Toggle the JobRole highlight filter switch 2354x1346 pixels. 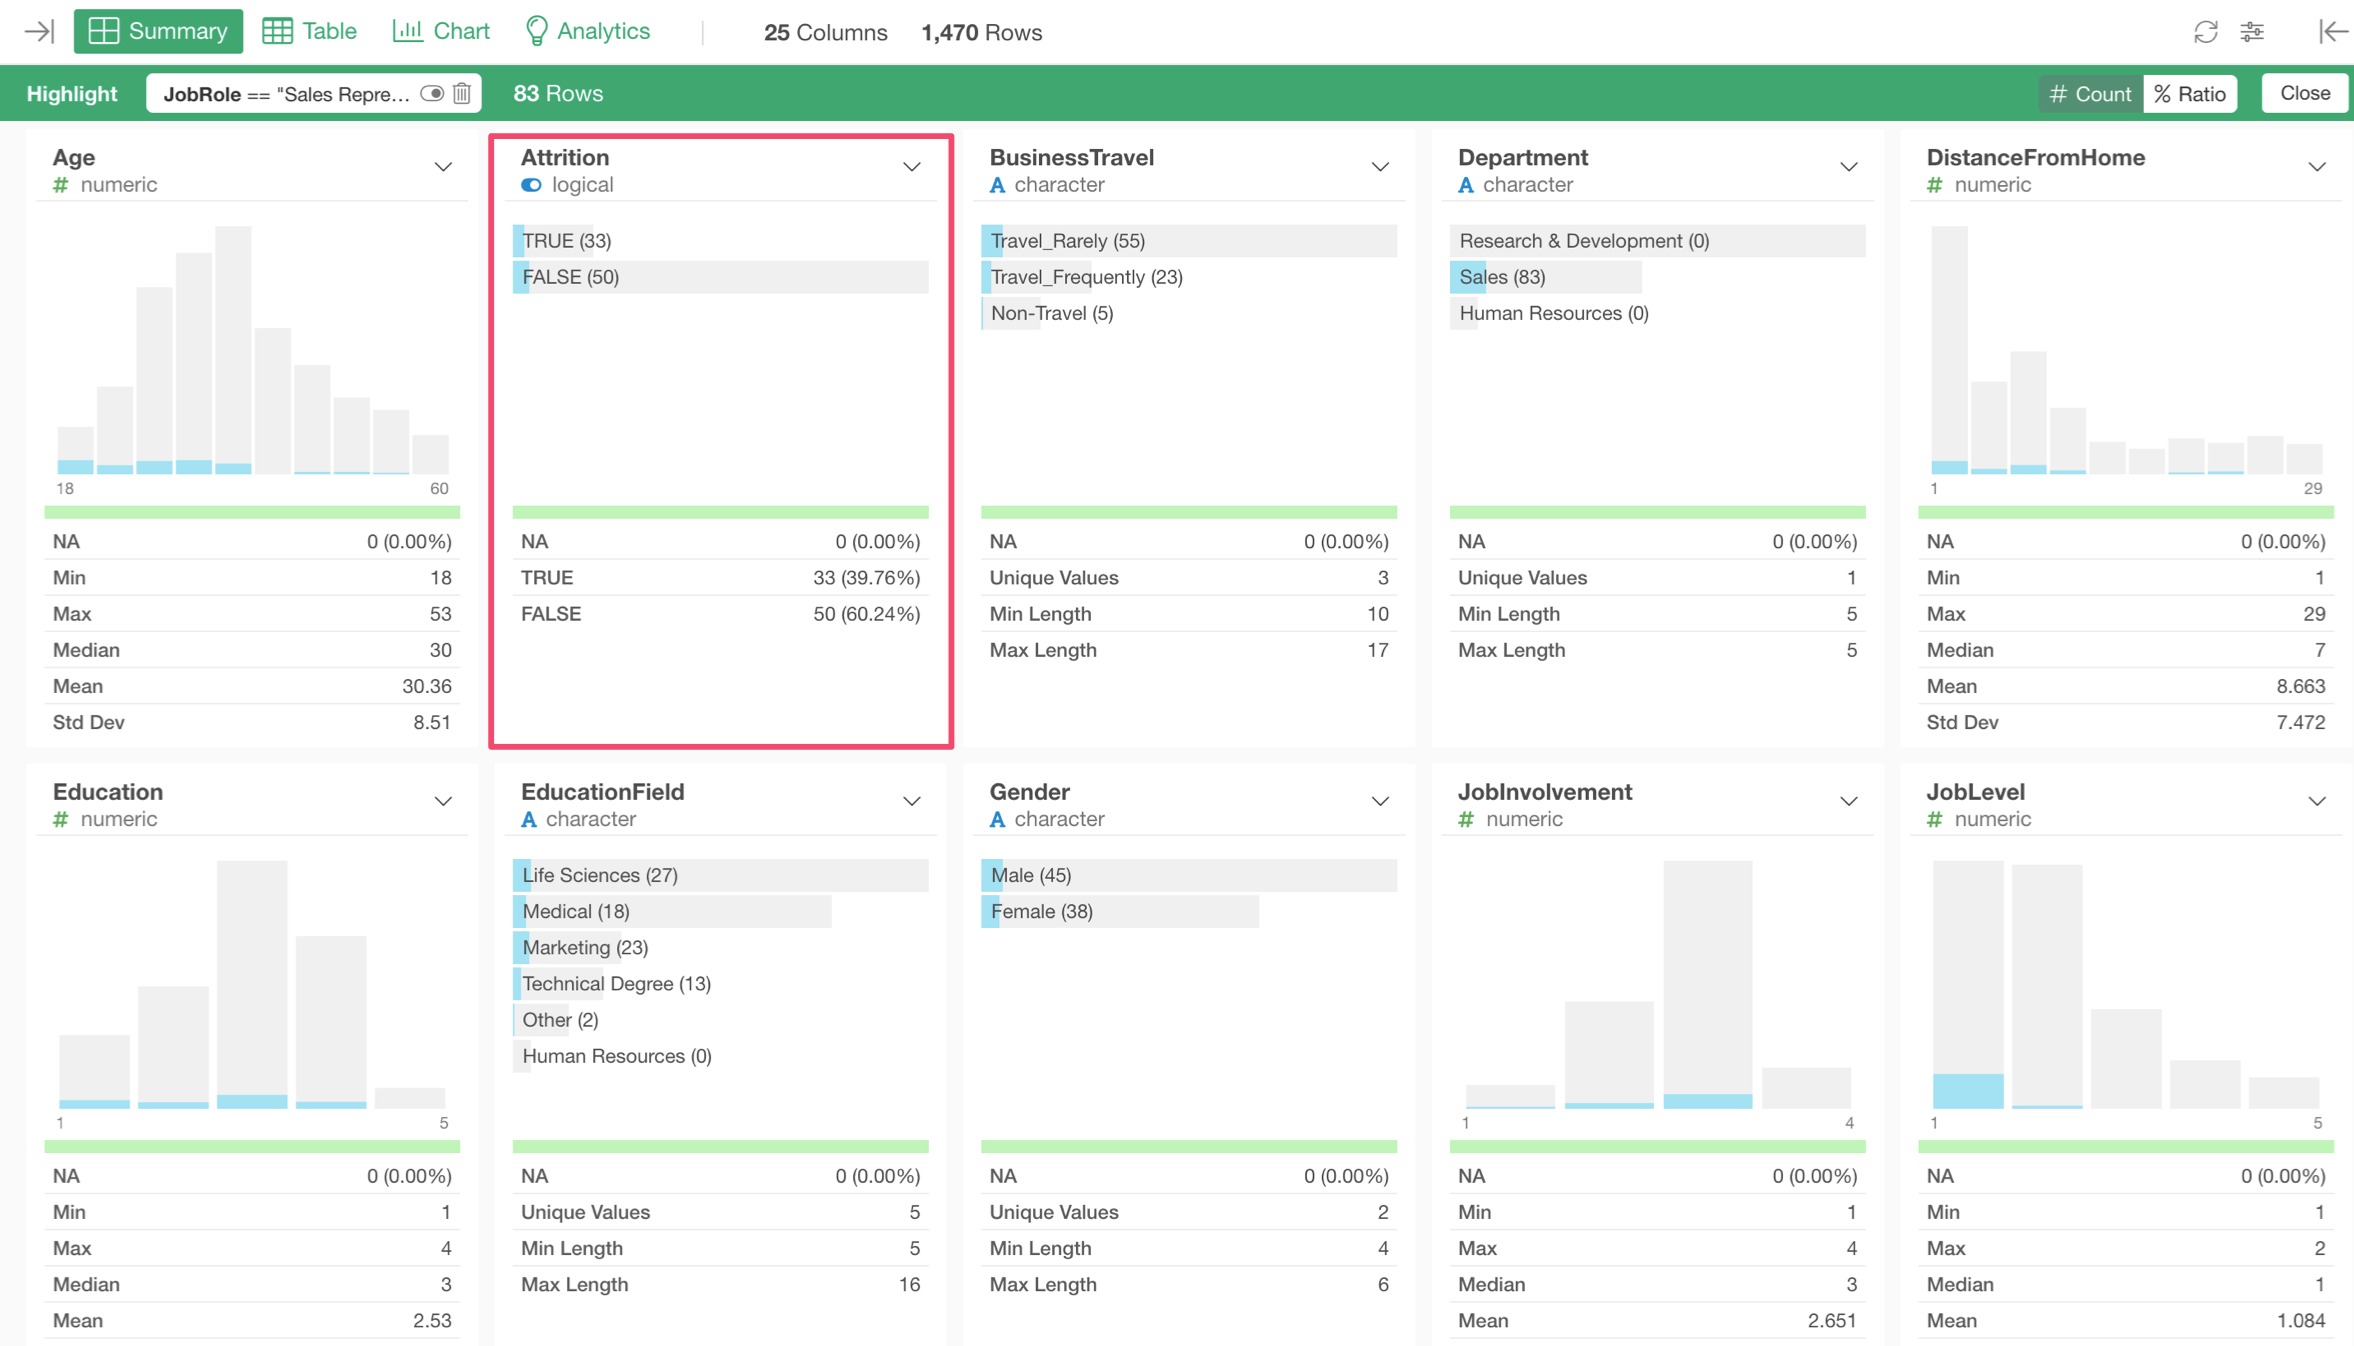[432, 93]
